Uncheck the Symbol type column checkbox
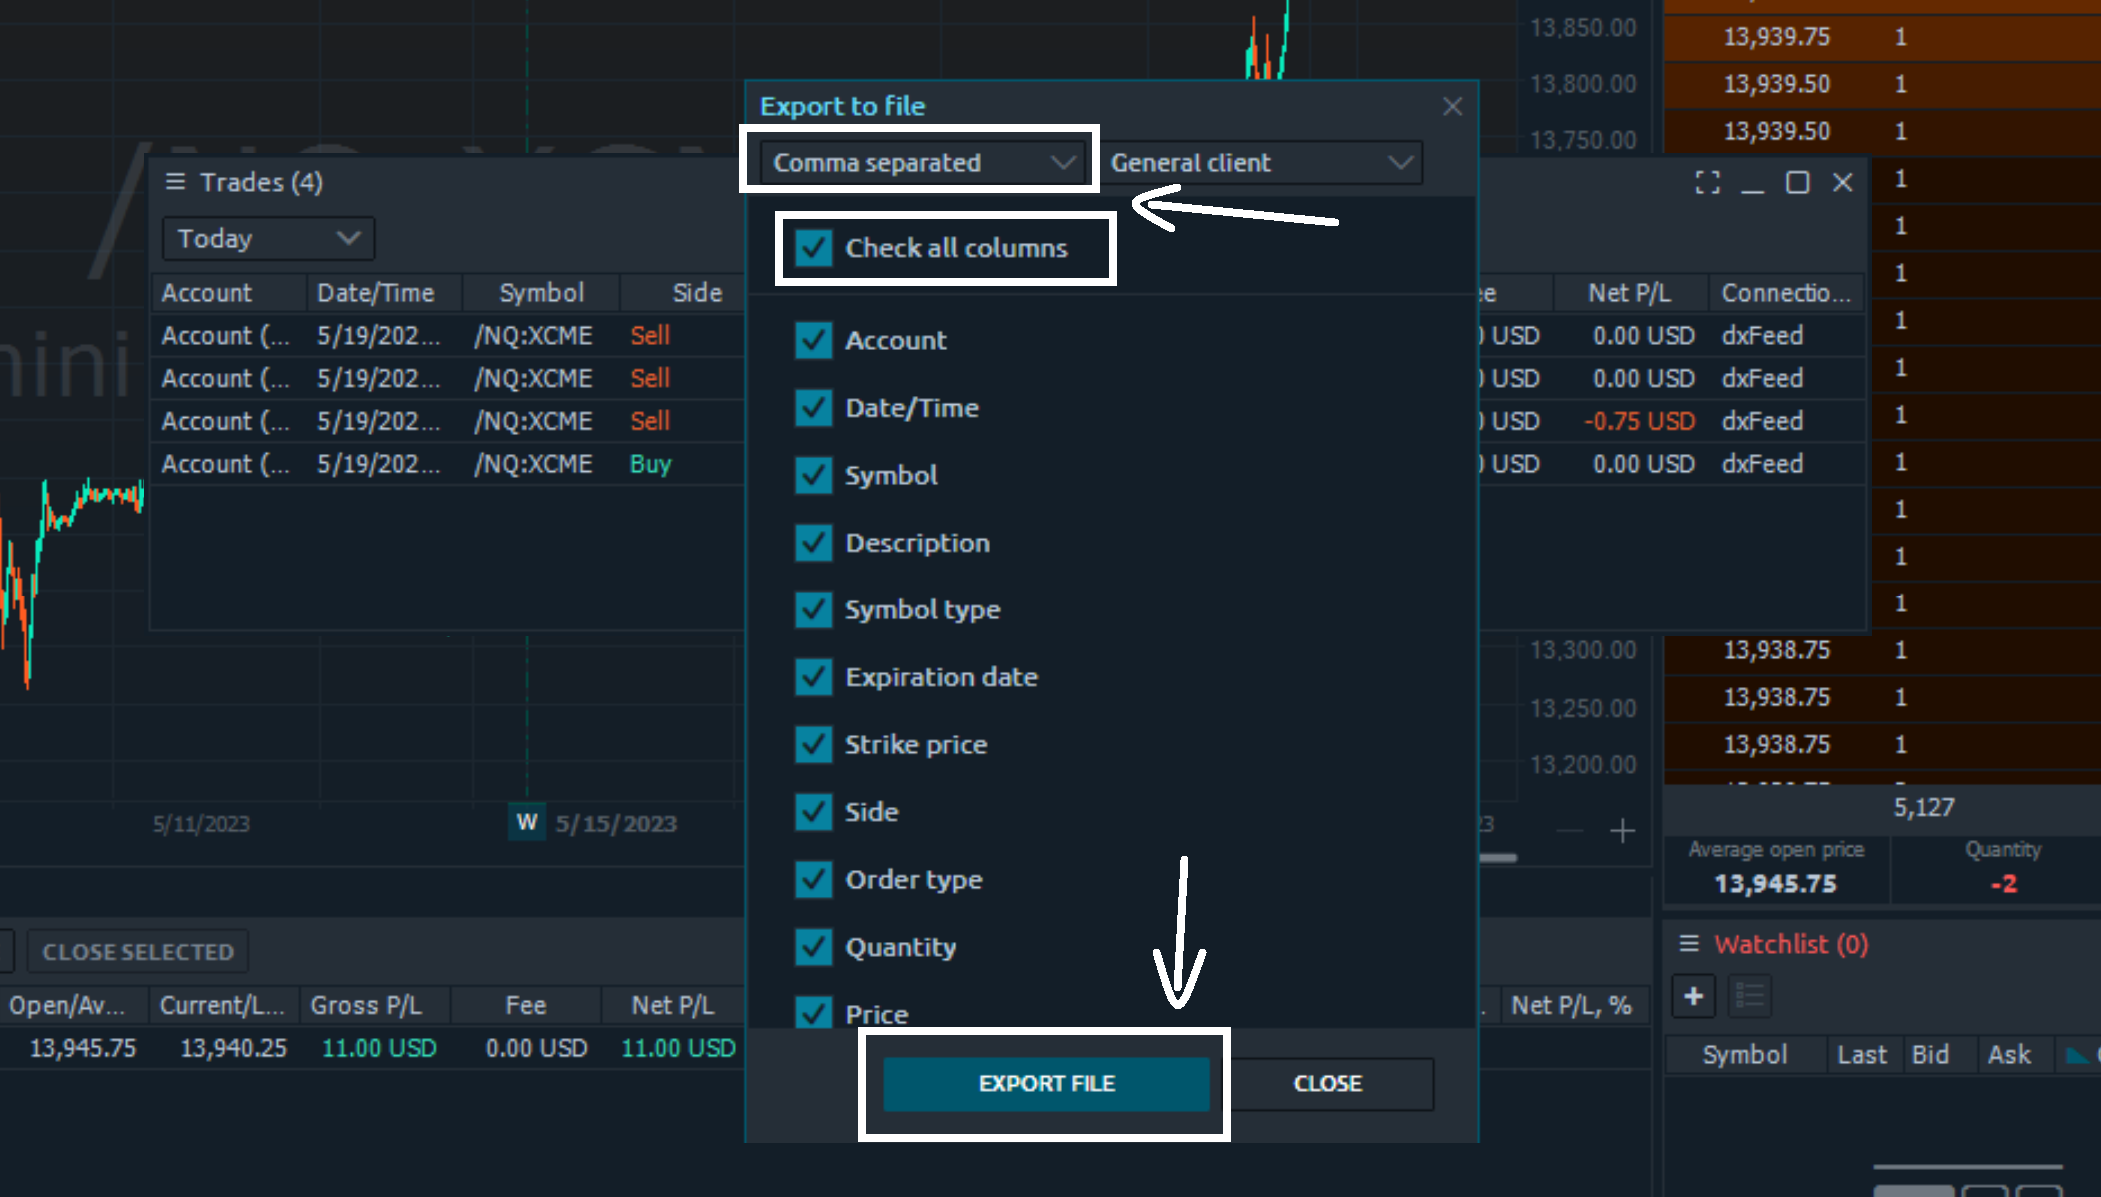Screen dimensions: 2101x1197 pos(813,609)
